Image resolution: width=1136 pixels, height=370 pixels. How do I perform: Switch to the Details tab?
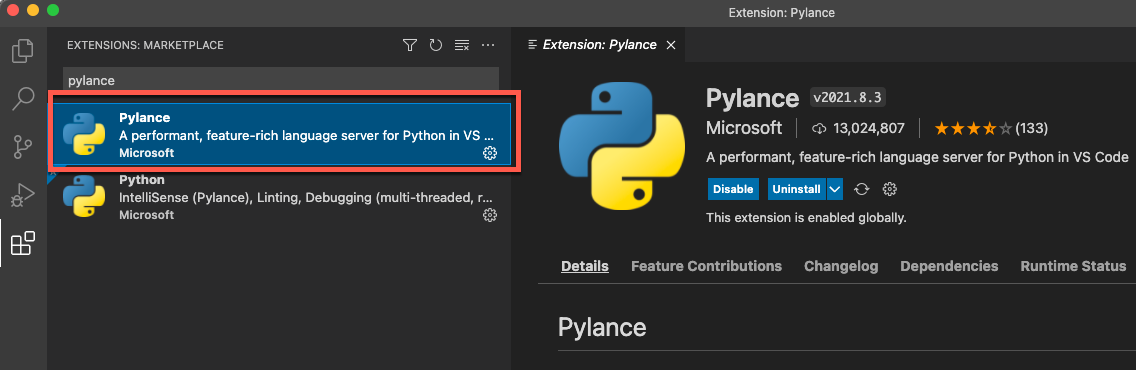pyautogui.click(x=585, y=266)
